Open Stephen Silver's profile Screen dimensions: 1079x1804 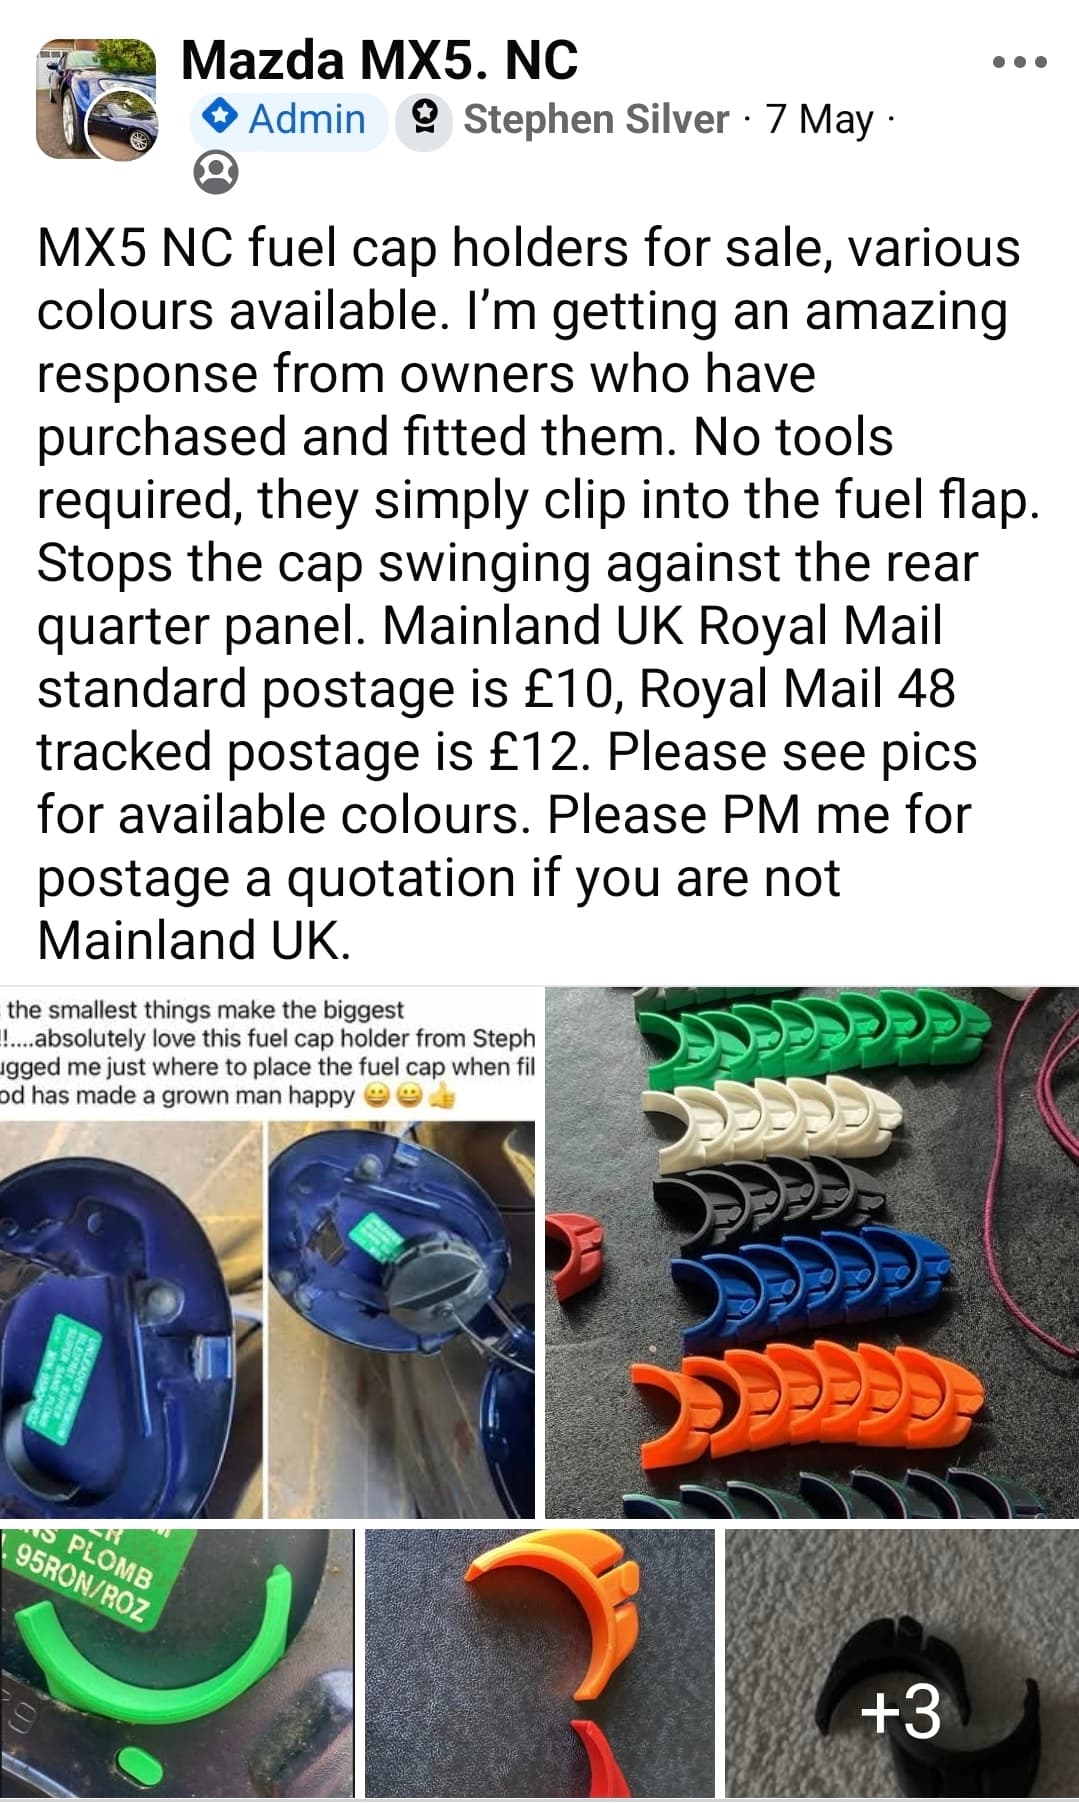(x=596, y=119)
